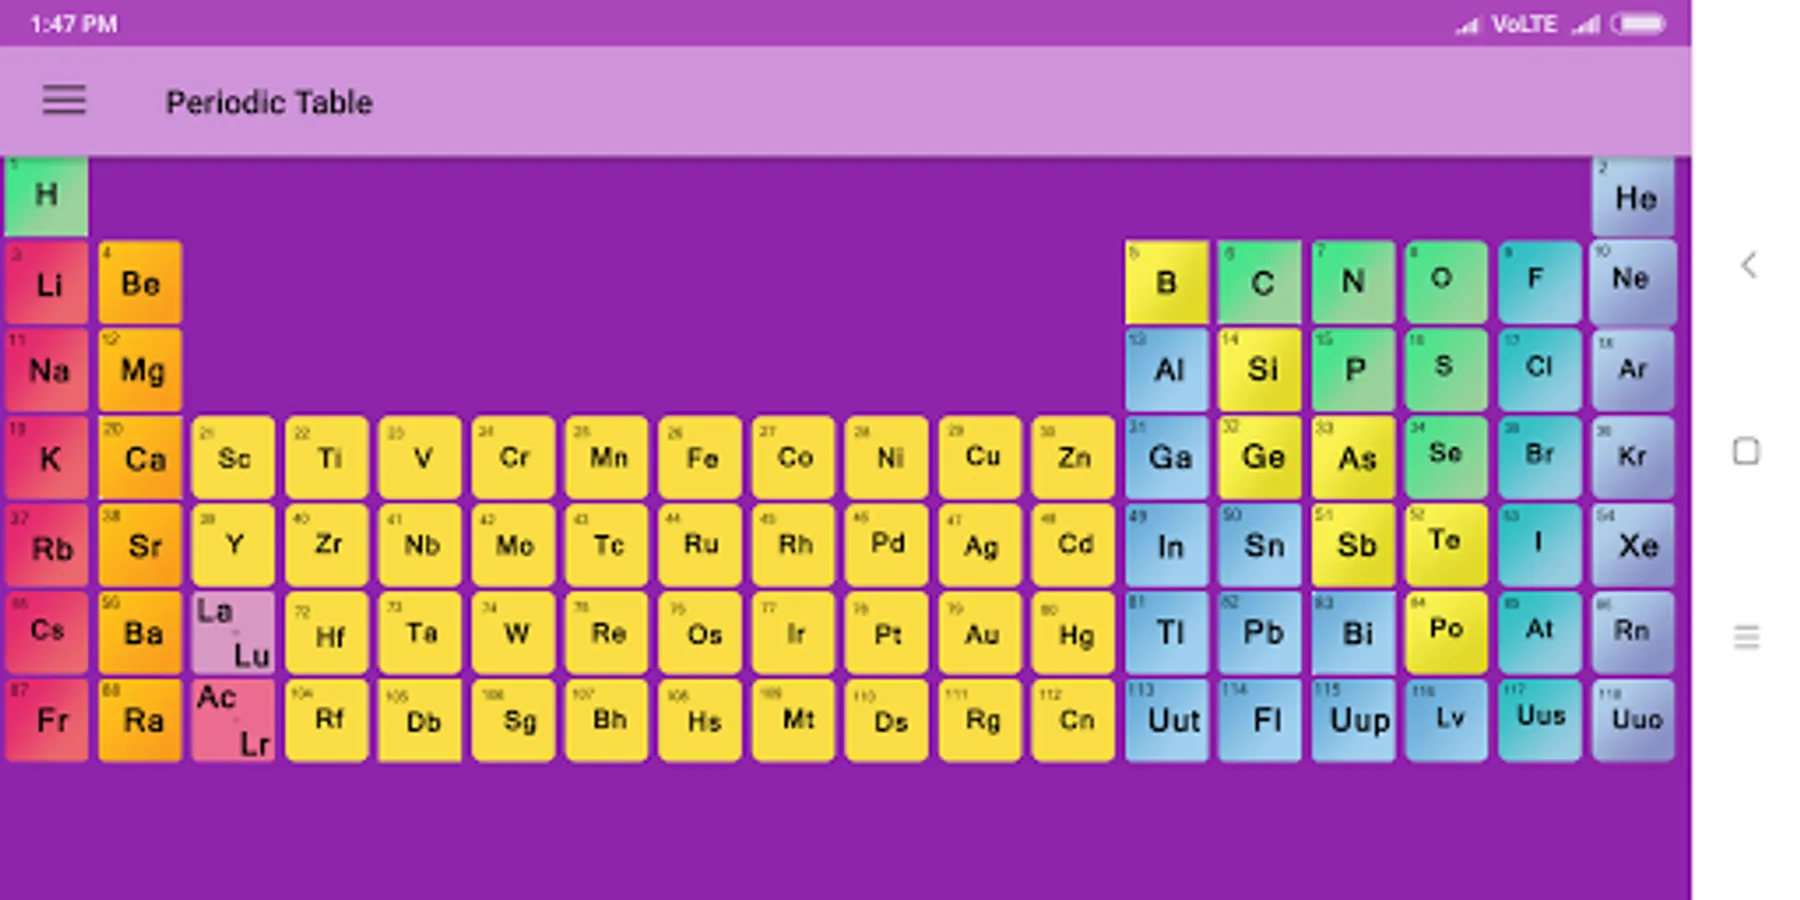Click the list icon near the bottom right edge
Image resolution: width=1800 pixels, height=900 pixels.
coord(1746,634)
